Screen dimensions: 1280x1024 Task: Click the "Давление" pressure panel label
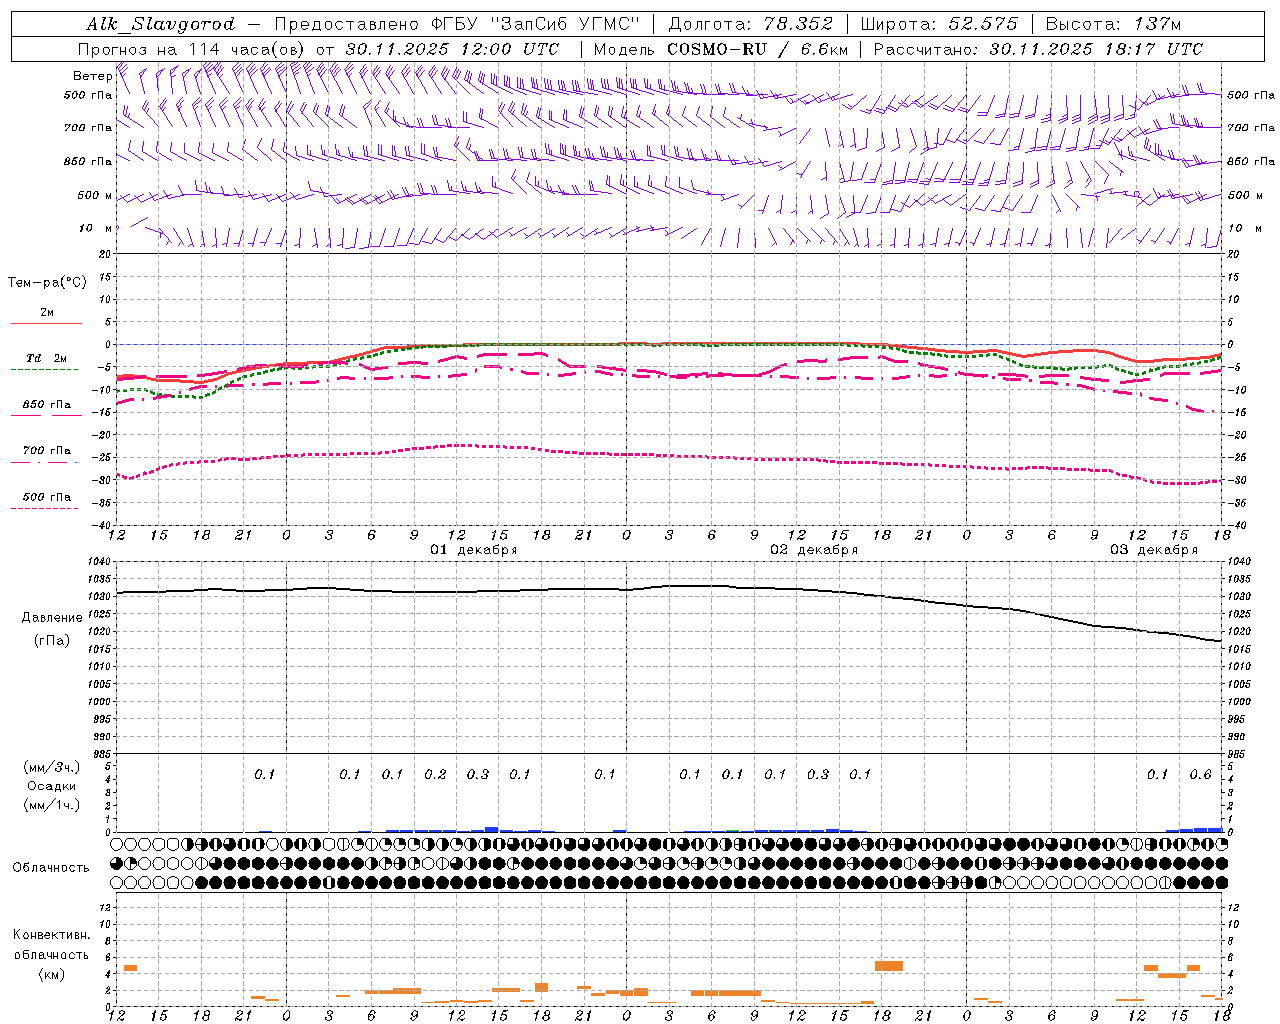(52, 618)
